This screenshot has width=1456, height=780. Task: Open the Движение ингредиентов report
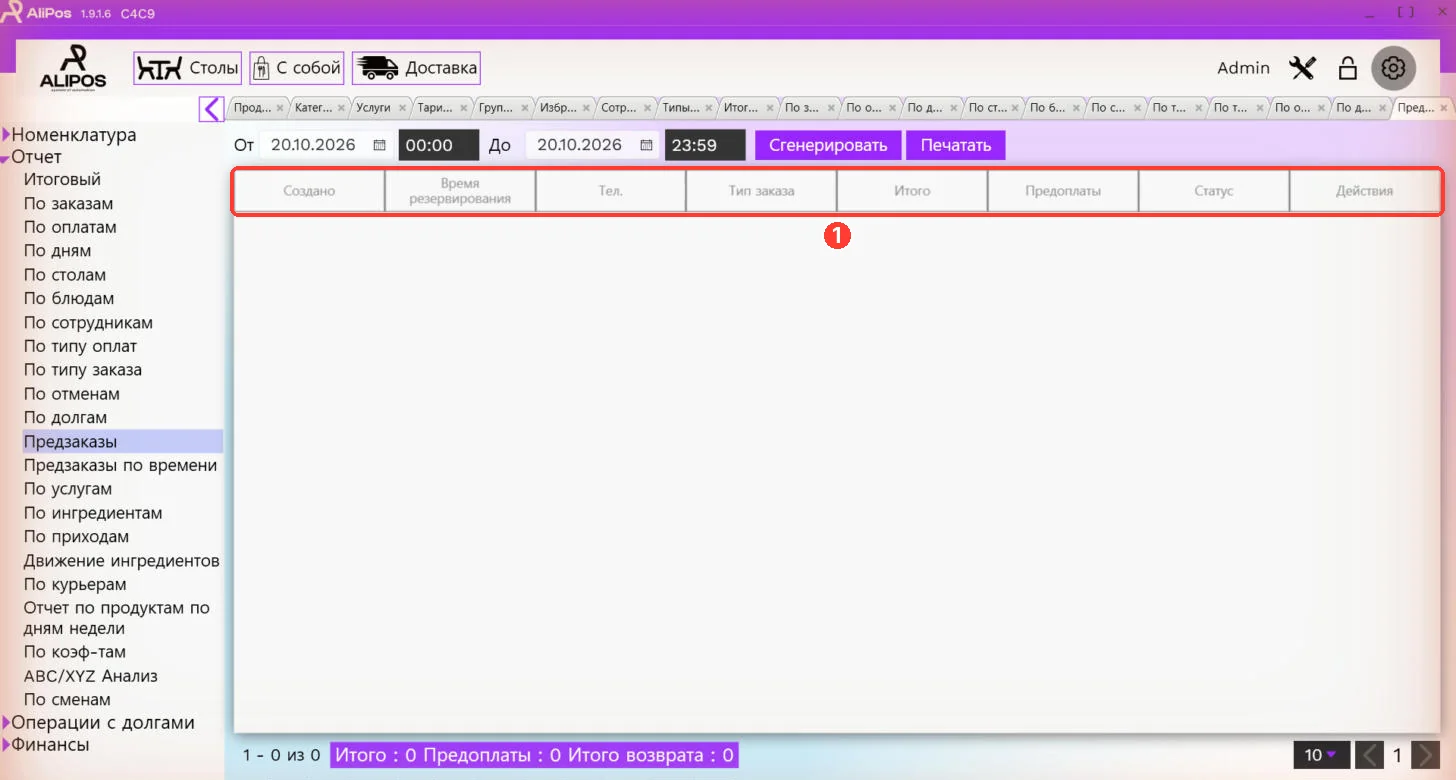(x=122, y=561)
